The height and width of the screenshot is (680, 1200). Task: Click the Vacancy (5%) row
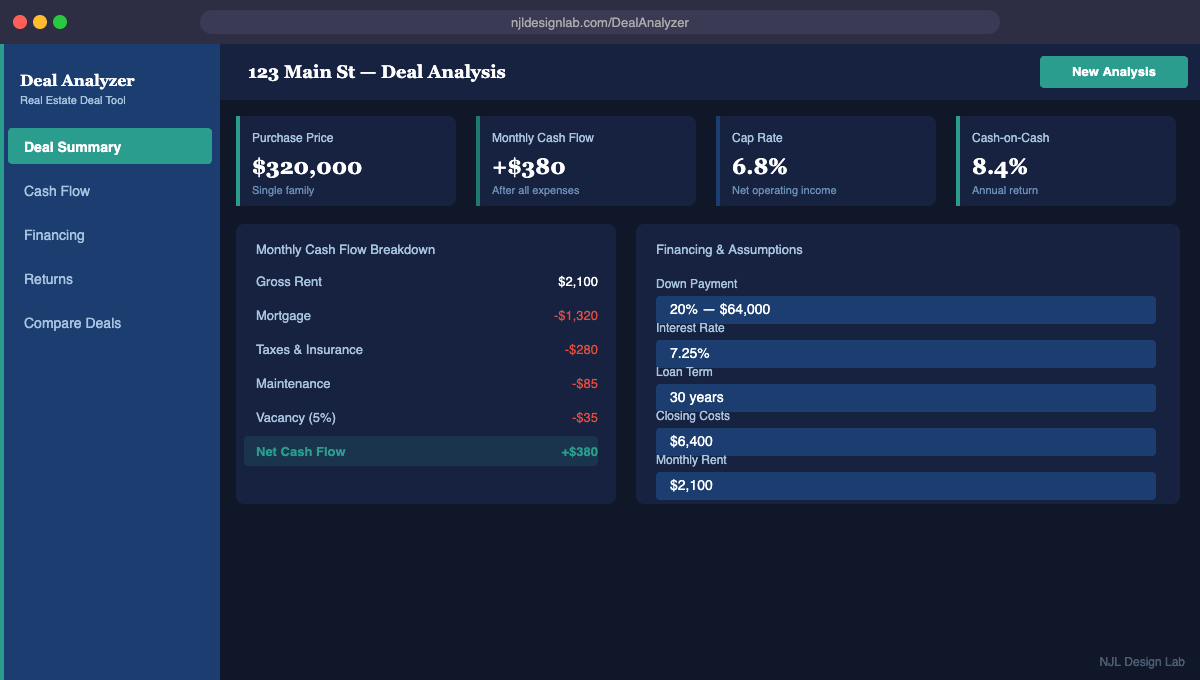pos(427,418)
